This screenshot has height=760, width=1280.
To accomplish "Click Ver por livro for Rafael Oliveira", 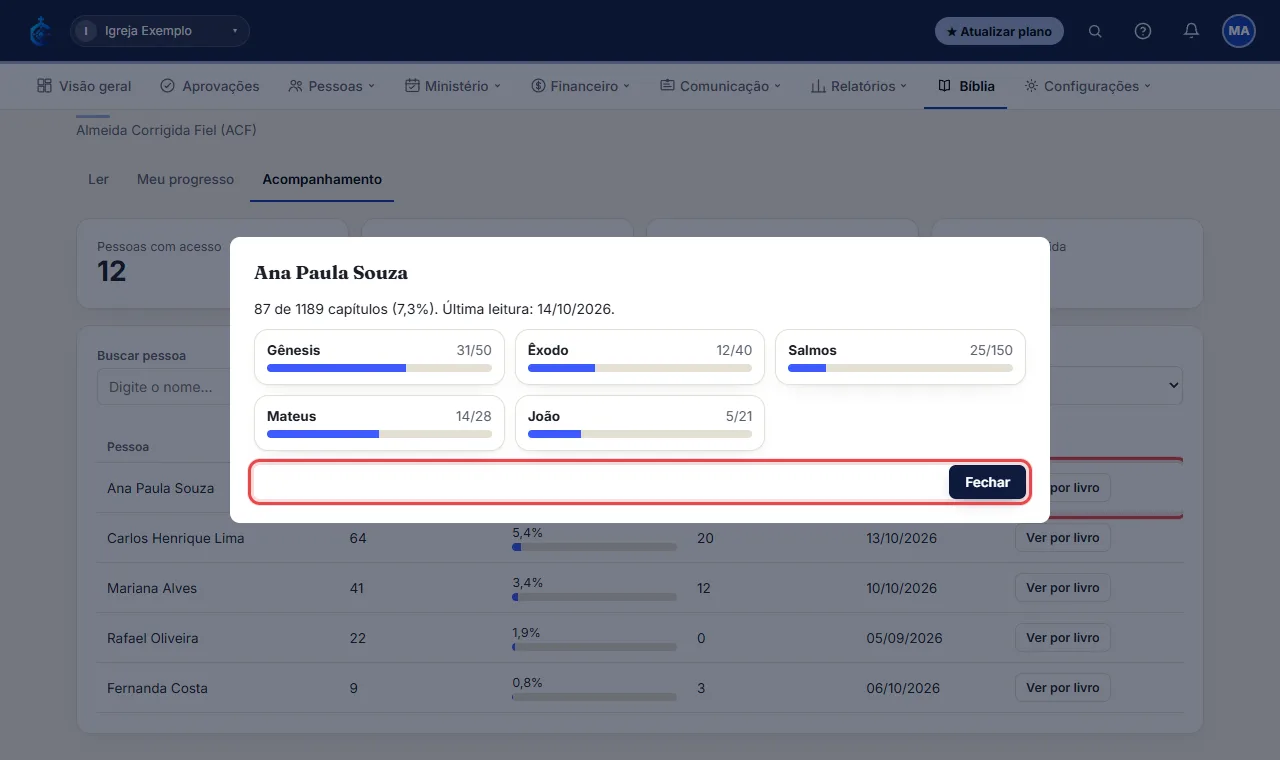I will coord(1062,638).
